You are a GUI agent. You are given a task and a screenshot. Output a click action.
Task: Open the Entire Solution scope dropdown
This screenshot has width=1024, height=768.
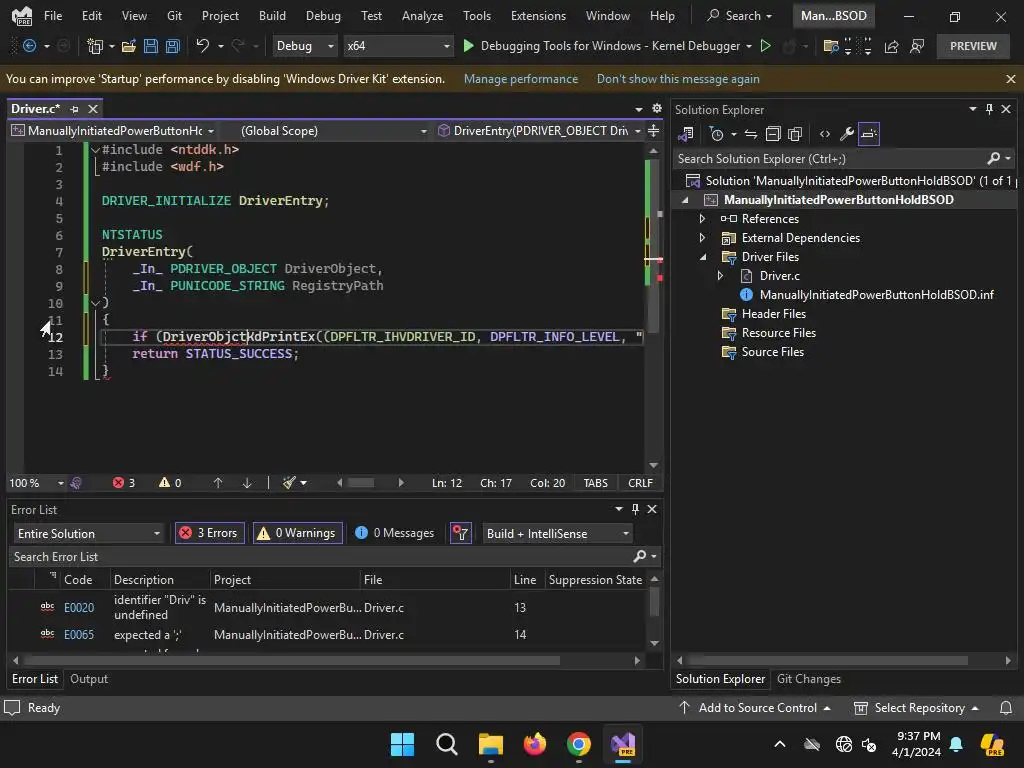(89, 534)
